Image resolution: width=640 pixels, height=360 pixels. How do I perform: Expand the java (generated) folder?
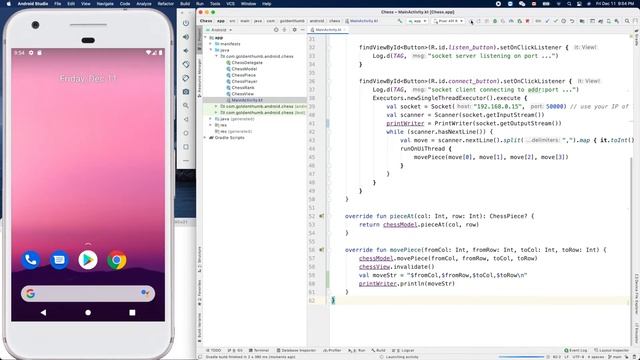[x=211, y=119]
